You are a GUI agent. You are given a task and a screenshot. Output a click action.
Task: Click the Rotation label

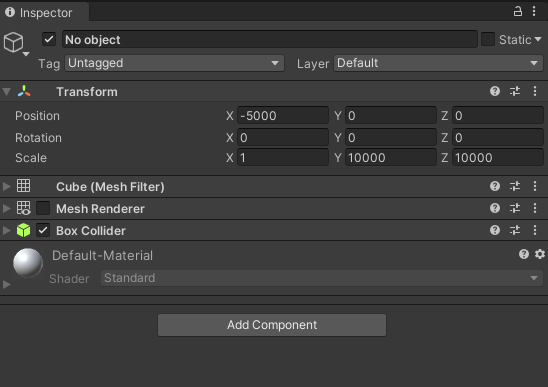(38, 138)
